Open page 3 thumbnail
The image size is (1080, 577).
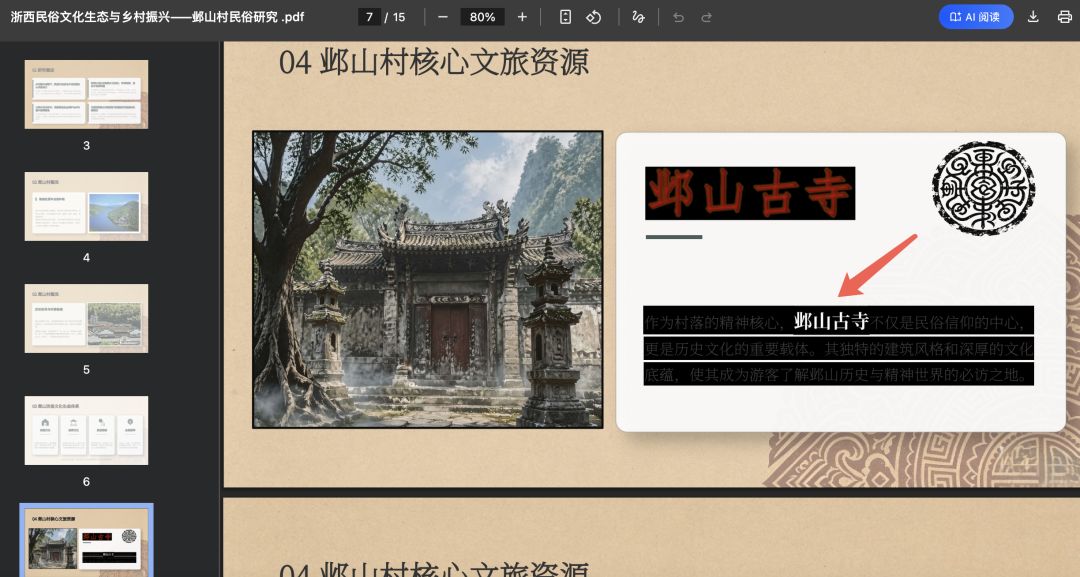tap(86, 94)
